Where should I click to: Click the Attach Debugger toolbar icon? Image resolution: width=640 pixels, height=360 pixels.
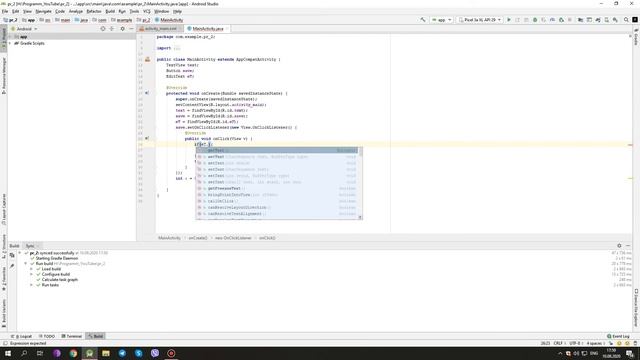(561, 20)
